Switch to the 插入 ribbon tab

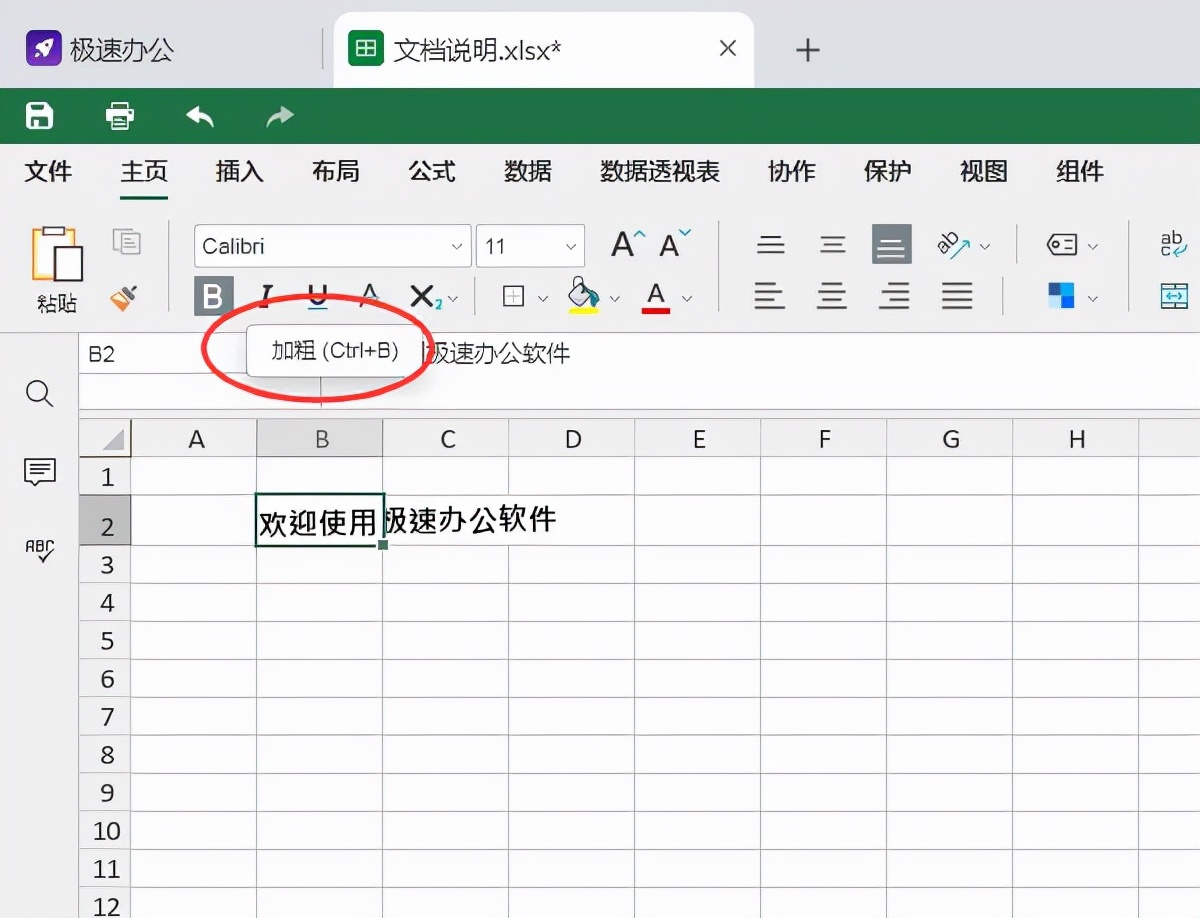click(x=239, y=172)
